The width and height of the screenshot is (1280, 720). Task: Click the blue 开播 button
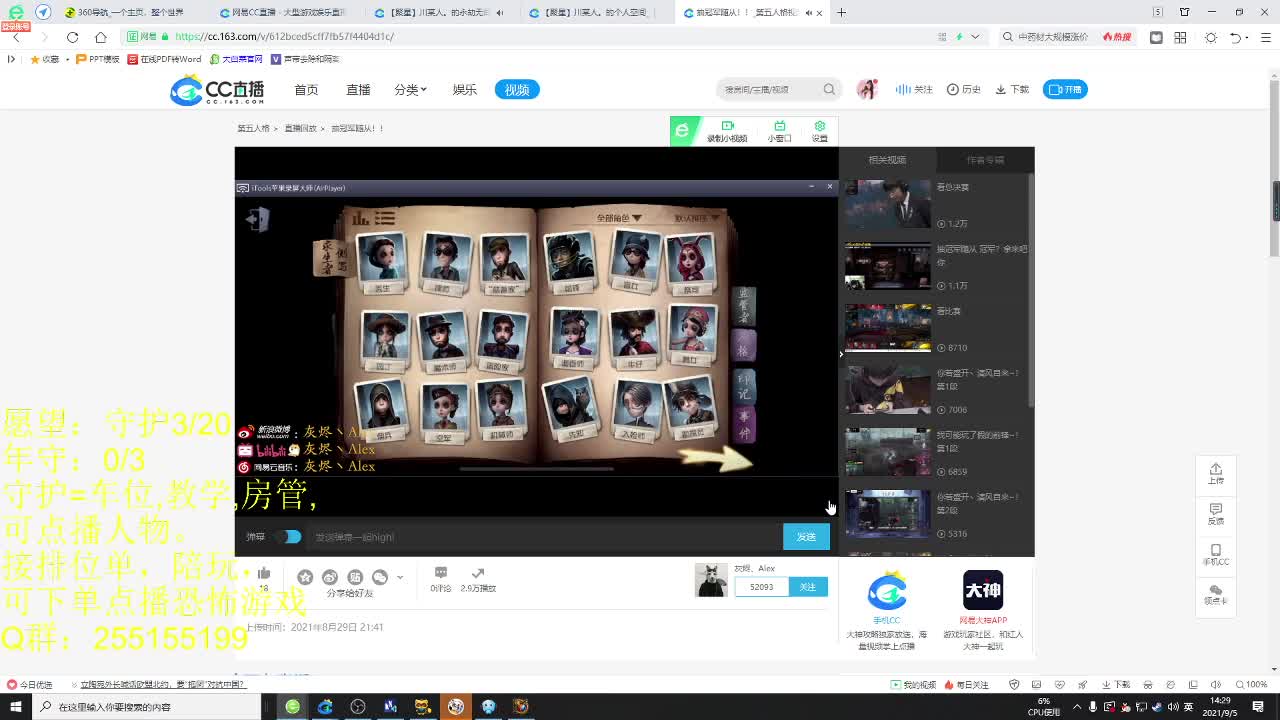click(1065, 90)
